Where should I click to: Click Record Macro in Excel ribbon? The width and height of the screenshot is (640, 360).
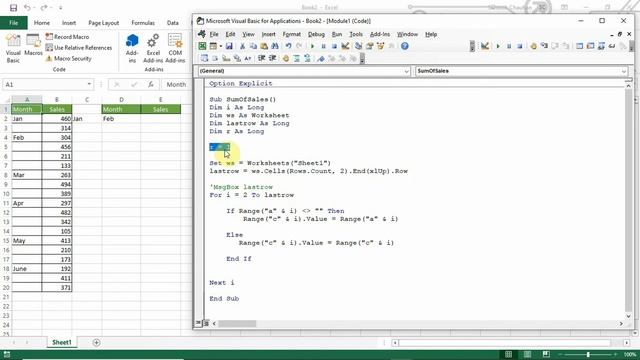(67, 37)
